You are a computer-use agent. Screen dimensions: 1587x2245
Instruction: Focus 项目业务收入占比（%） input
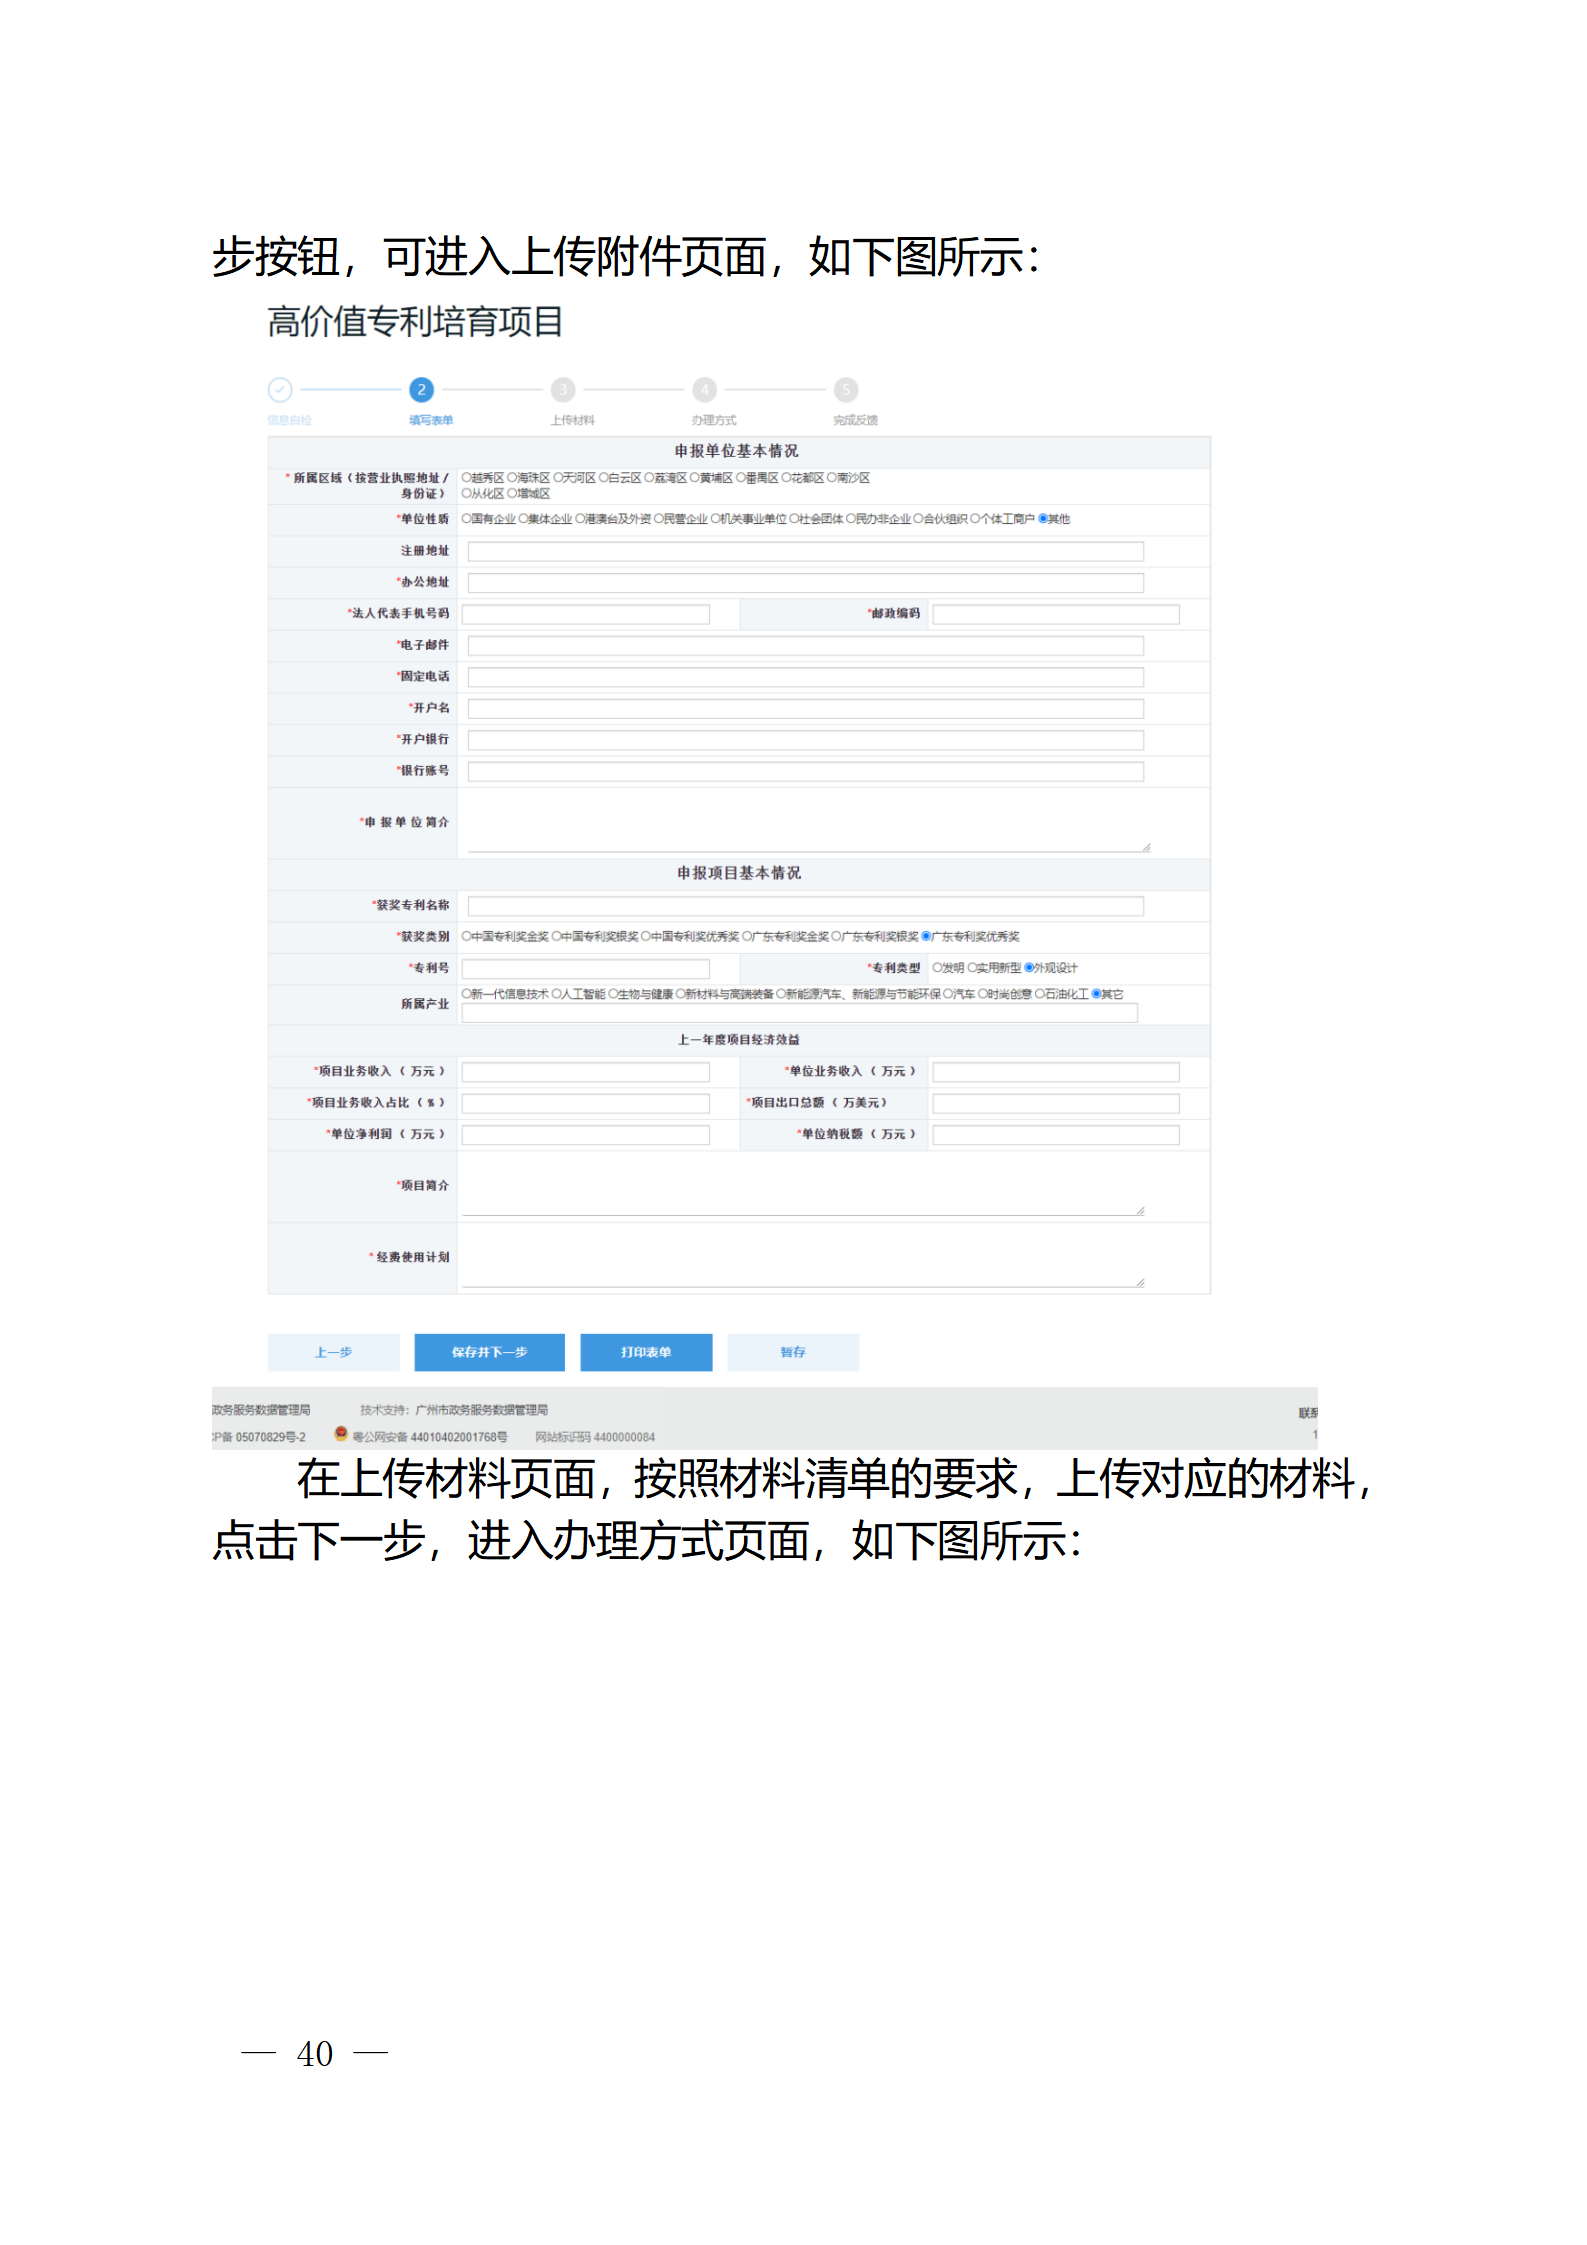coord(585,1103)
